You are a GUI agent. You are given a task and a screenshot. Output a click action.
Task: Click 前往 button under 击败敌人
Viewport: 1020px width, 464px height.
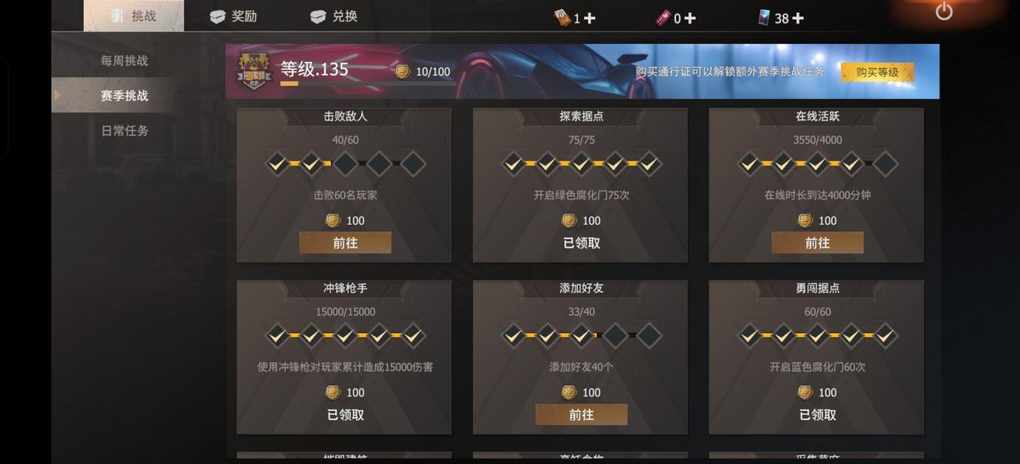345,243
